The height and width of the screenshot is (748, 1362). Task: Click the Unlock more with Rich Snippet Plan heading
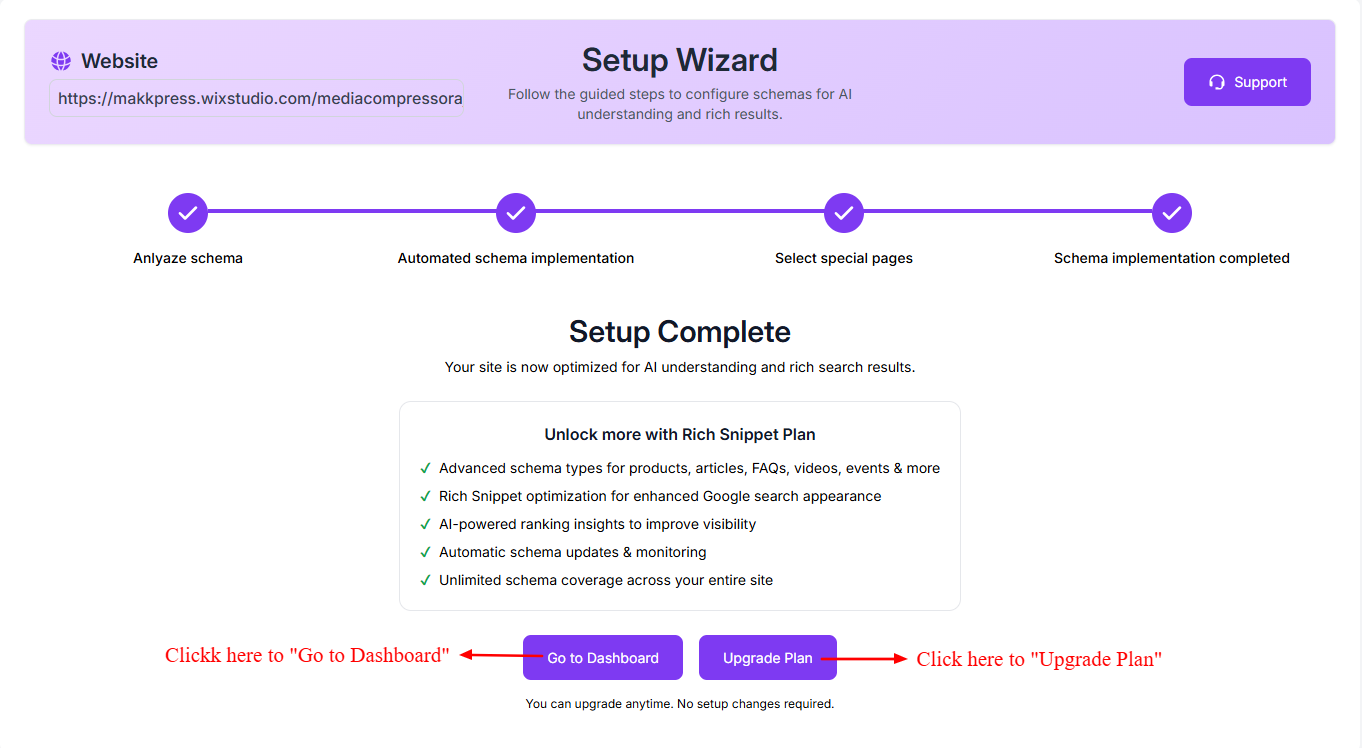click(680, 435)
